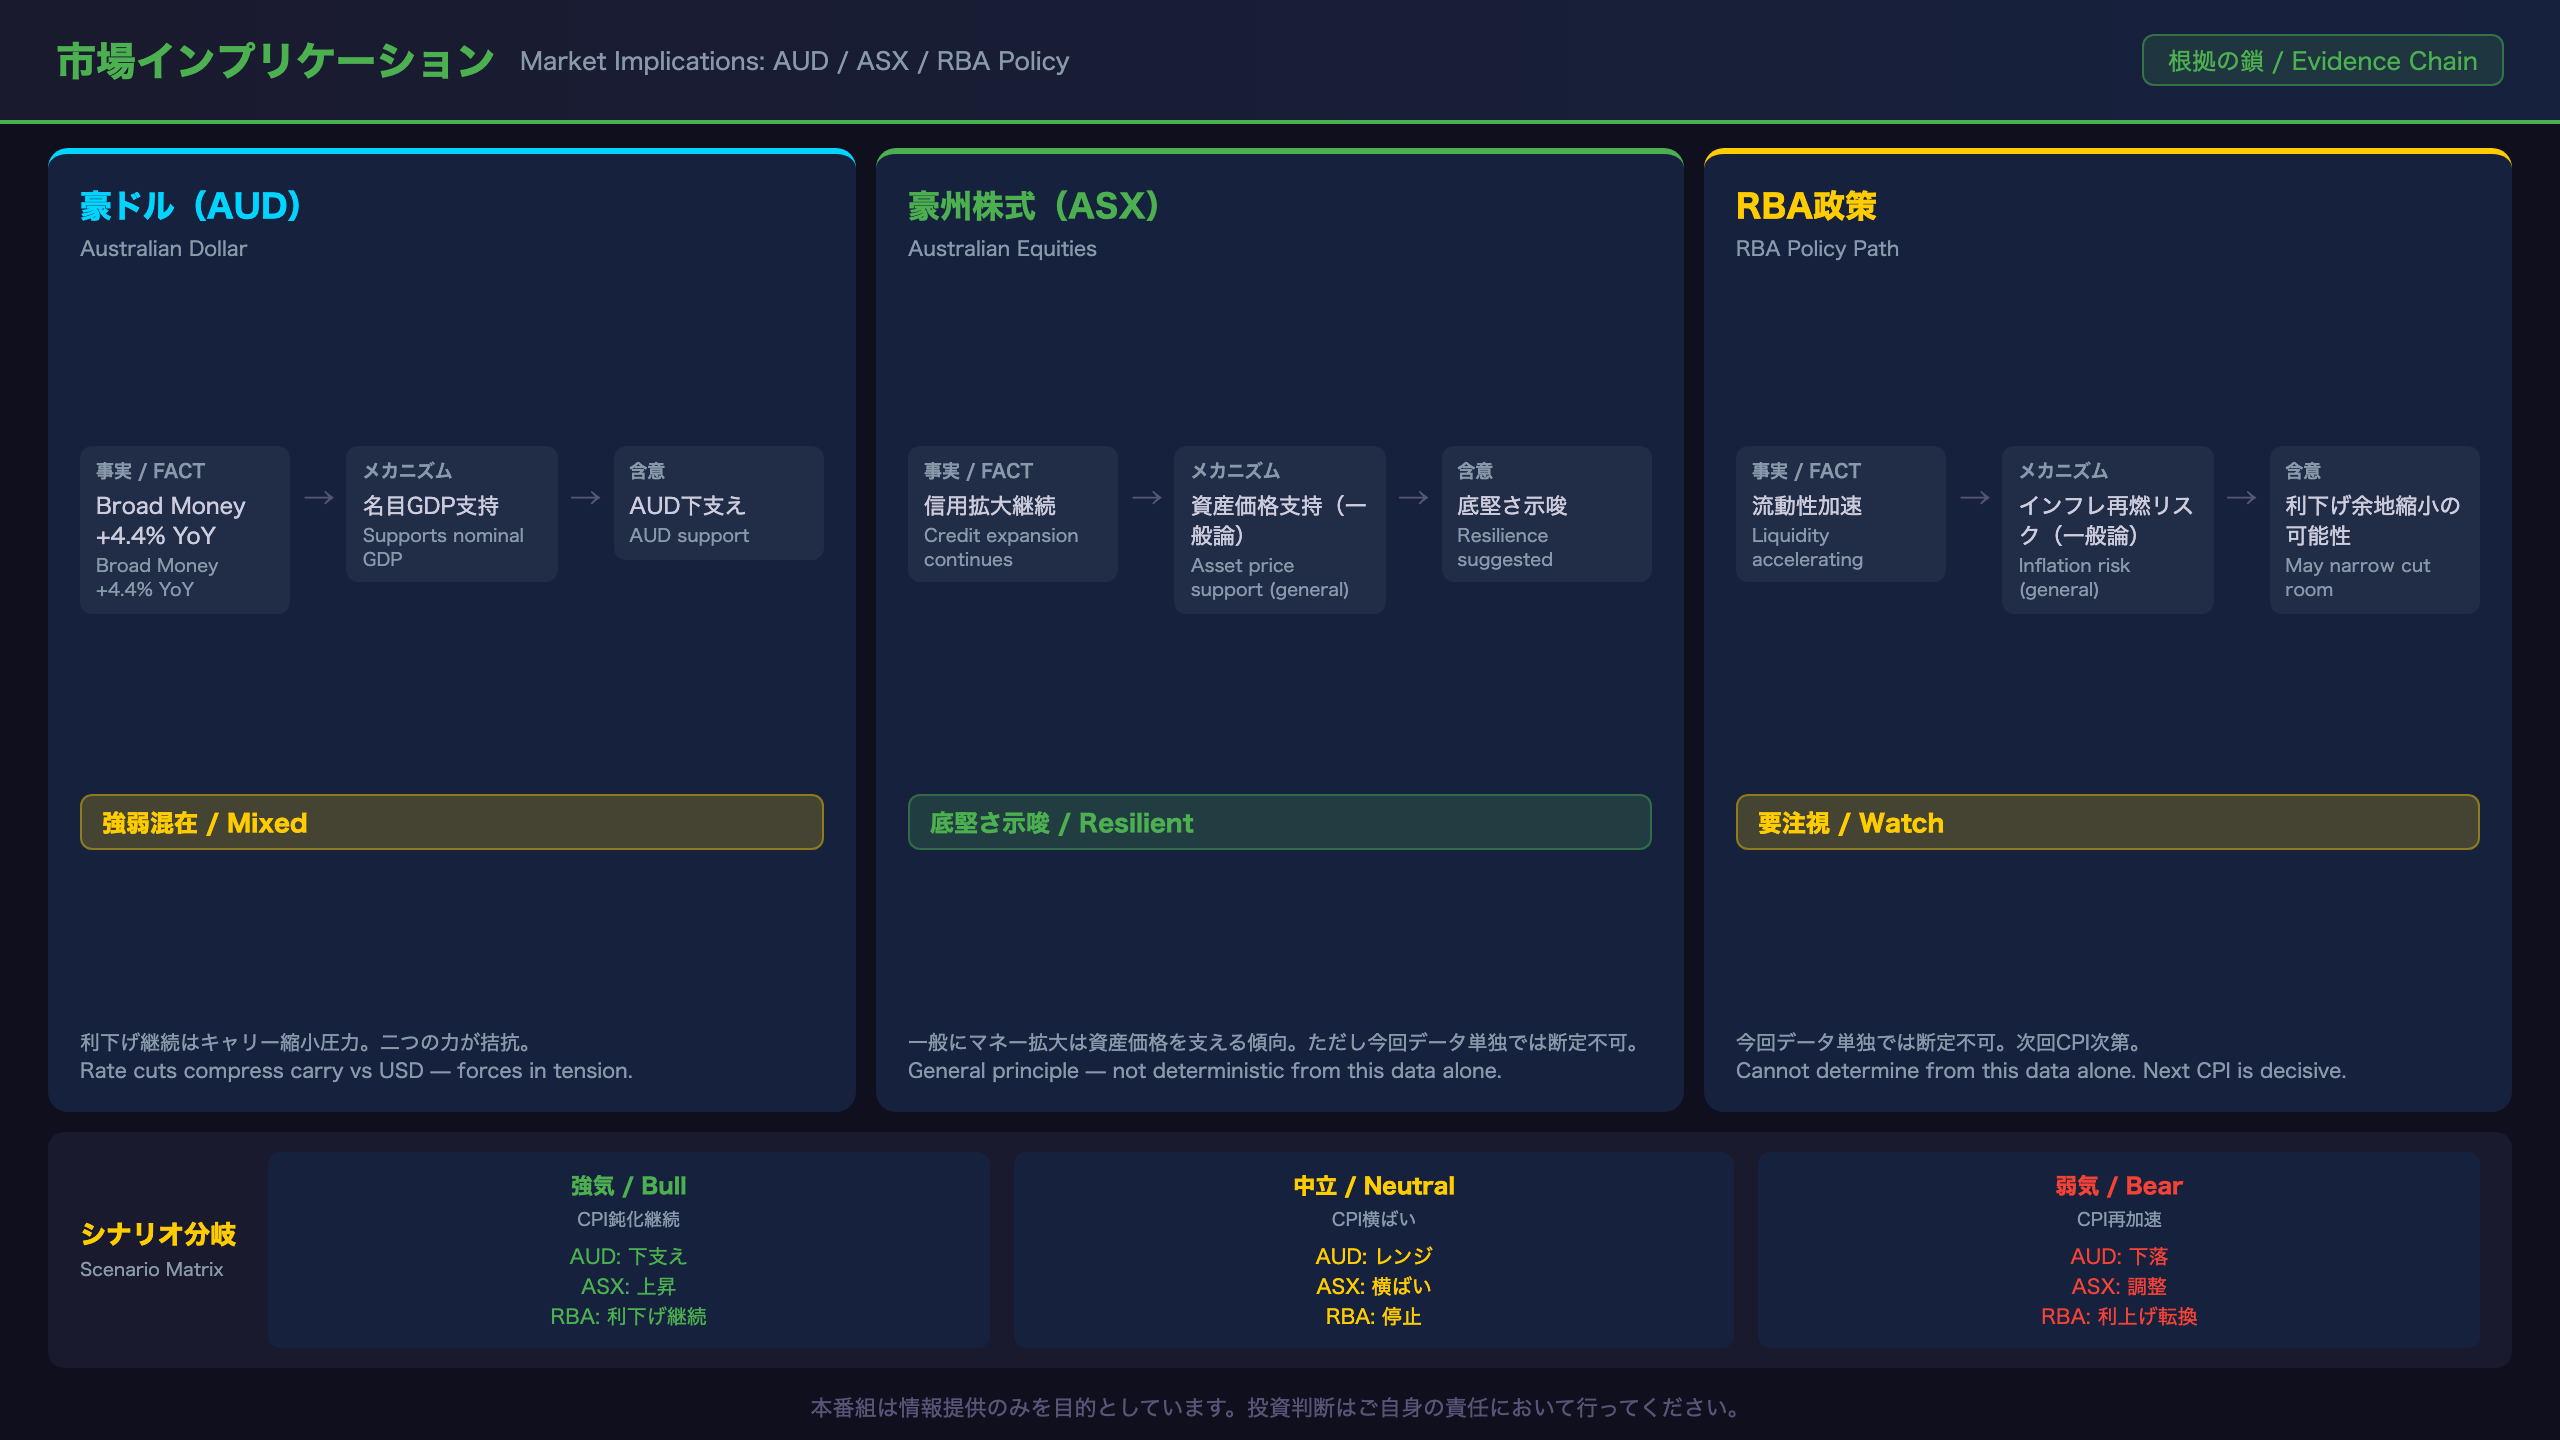Click arrow between 名目GDP支持 and AUD下支え
The height and width of the screenshot is (1440, 2560).
[x=585, y=498]
